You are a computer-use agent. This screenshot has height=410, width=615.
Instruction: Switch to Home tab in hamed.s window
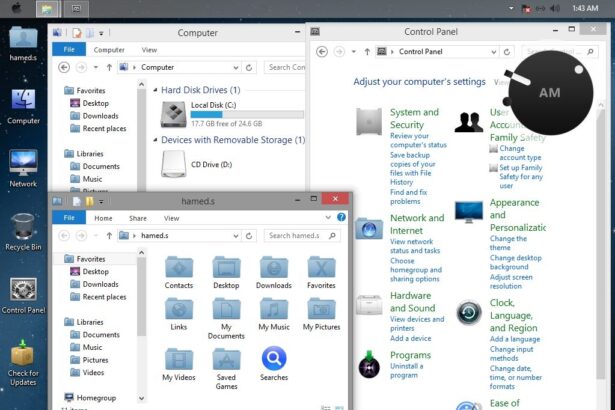[x=103, y=218]
